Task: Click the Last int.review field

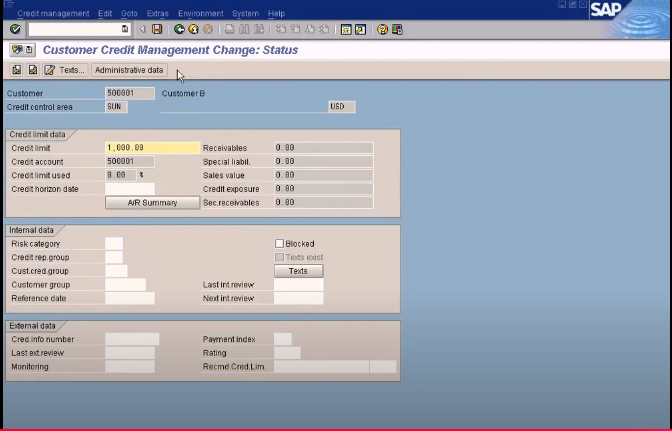Action: point(299,284)
